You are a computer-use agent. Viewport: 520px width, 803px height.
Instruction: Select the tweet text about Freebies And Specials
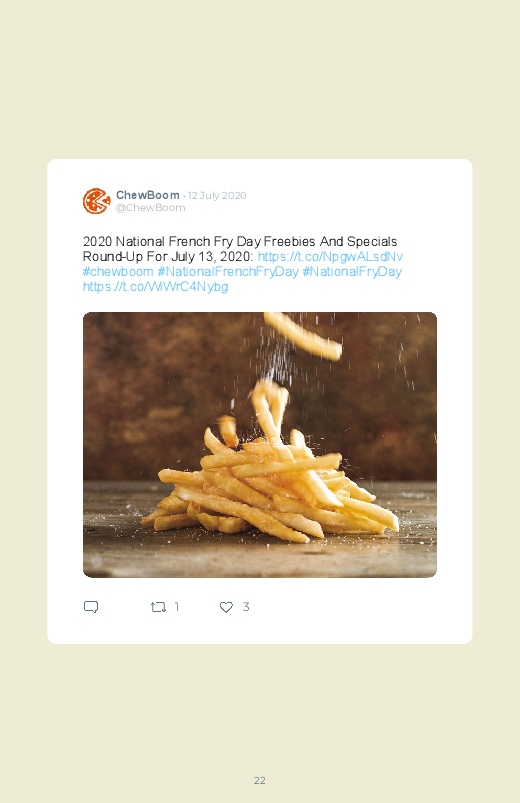click(x=240, y=241)
